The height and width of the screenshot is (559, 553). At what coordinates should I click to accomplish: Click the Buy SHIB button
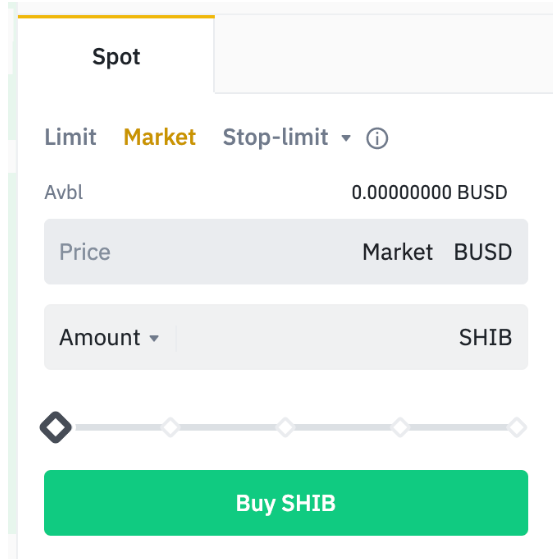click(x=286, y=503)
